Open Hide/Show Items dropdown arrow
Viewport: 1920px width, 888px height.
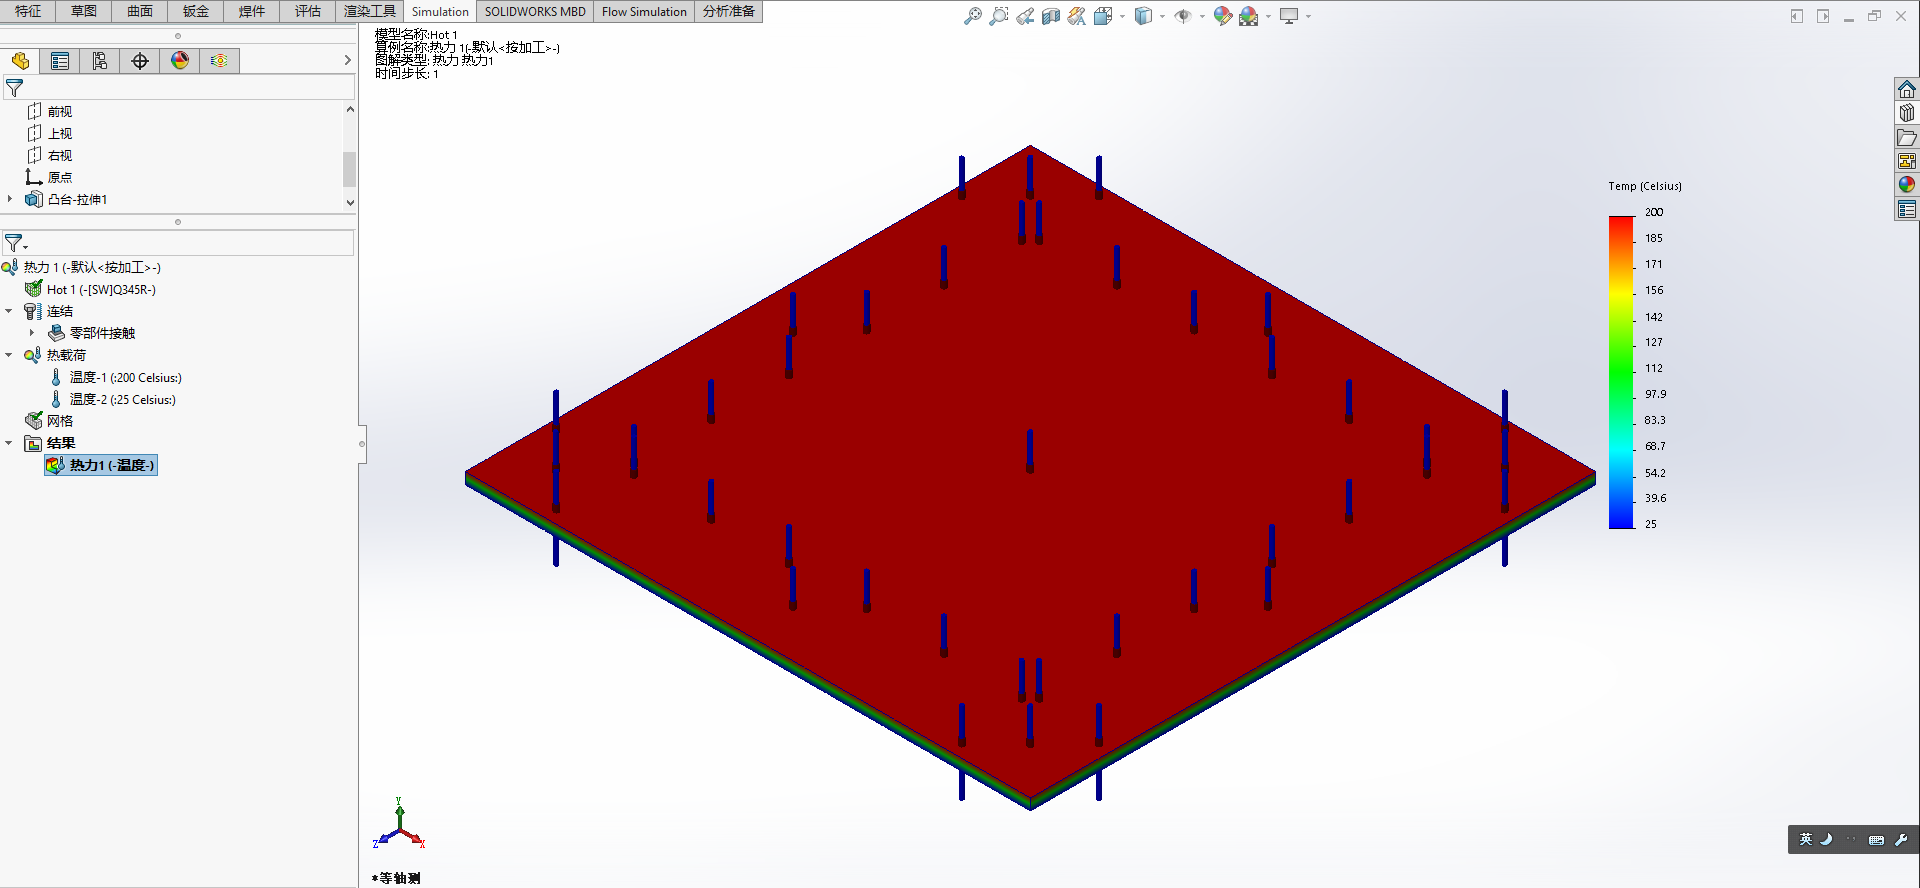tap(1202, 16)
